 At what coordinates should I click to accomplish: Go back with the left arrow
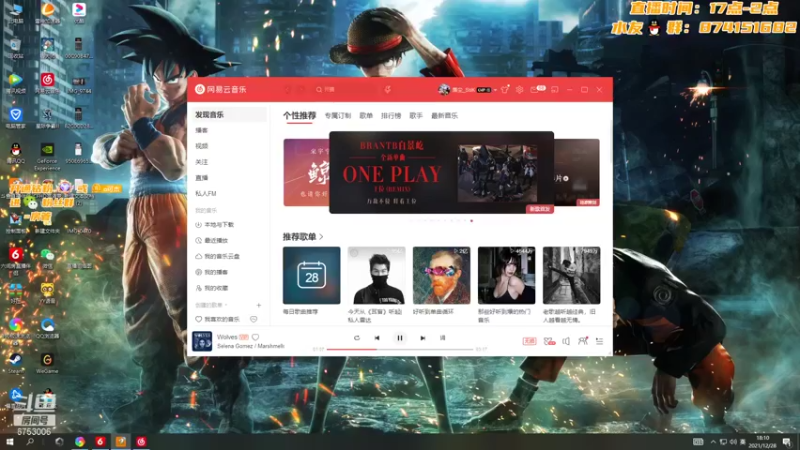(287, 90)
